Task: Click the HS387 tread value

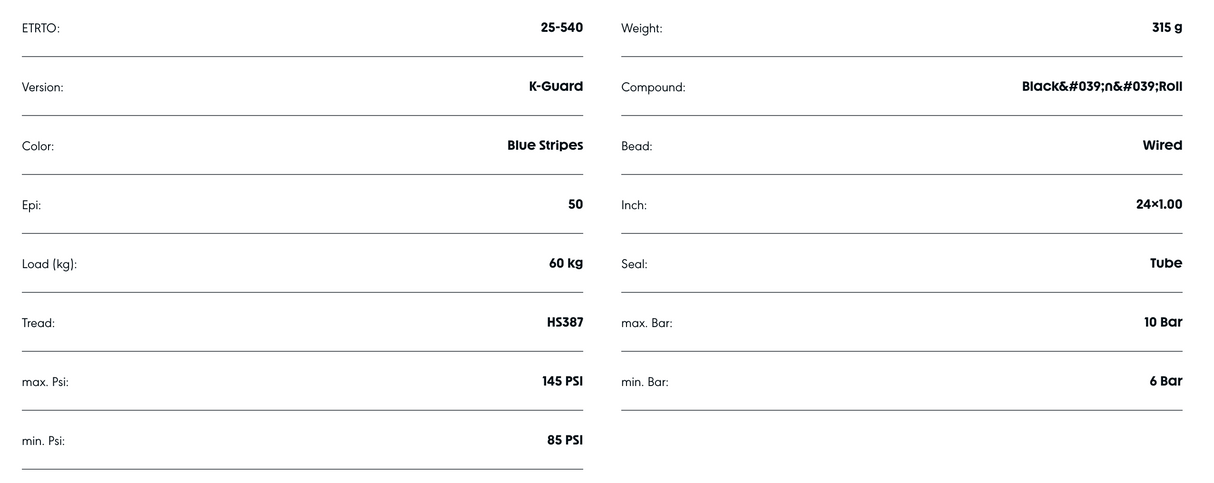Action: point(563,323)
